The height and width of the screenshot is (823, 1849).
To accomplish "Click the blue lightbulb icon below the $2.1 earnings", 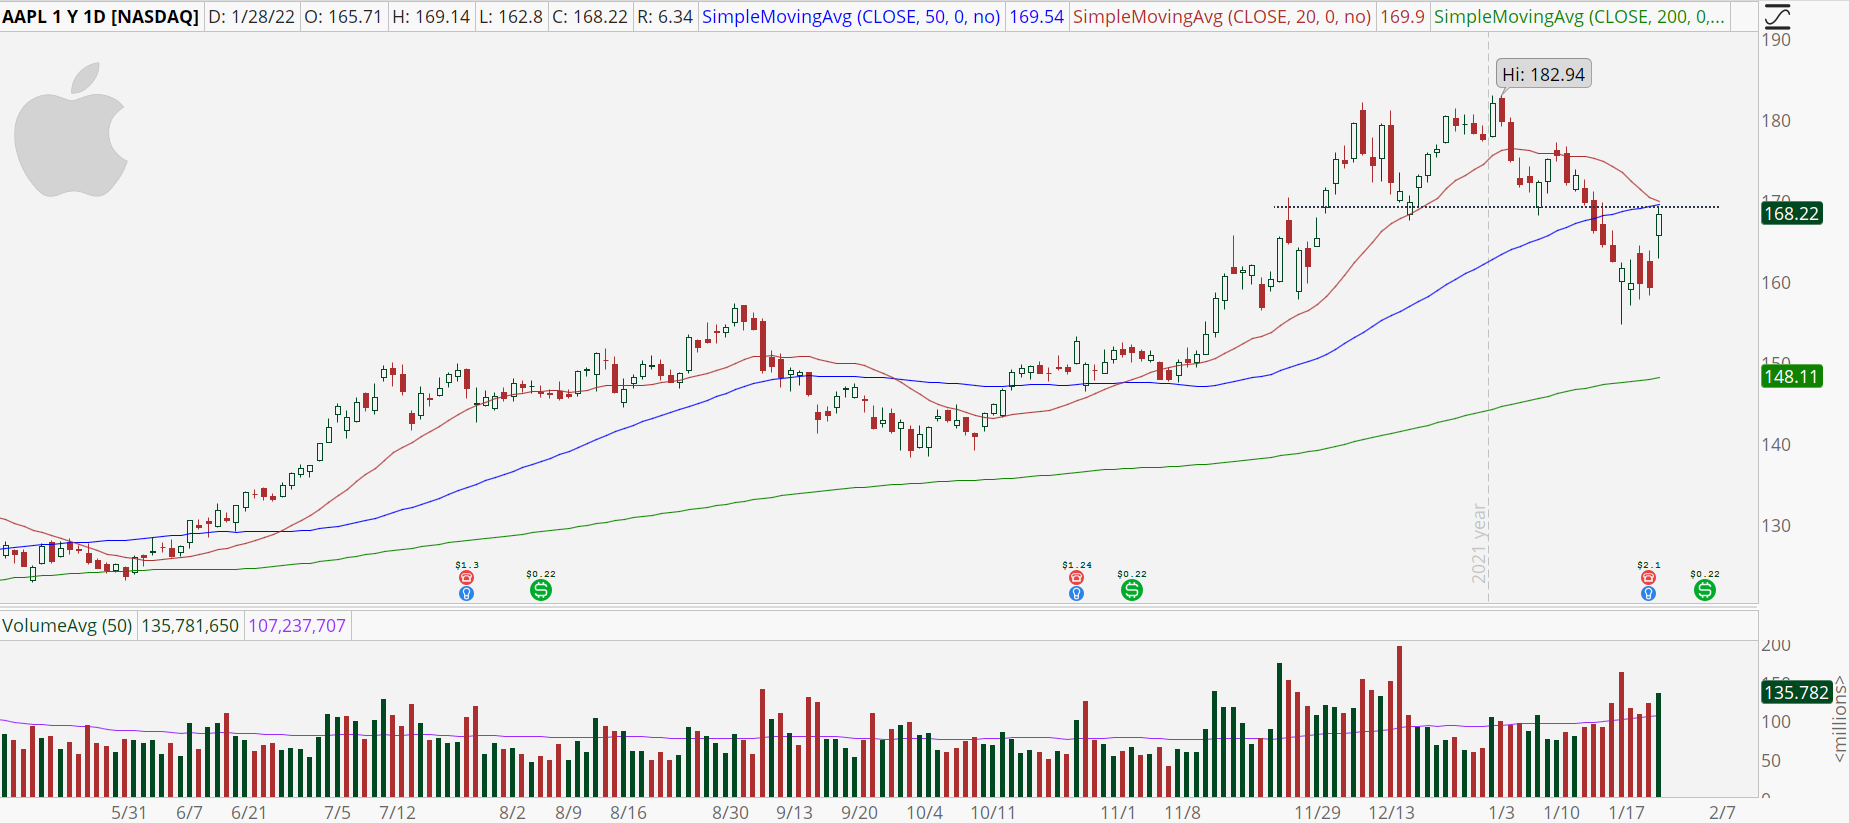I will [1648, 594].
